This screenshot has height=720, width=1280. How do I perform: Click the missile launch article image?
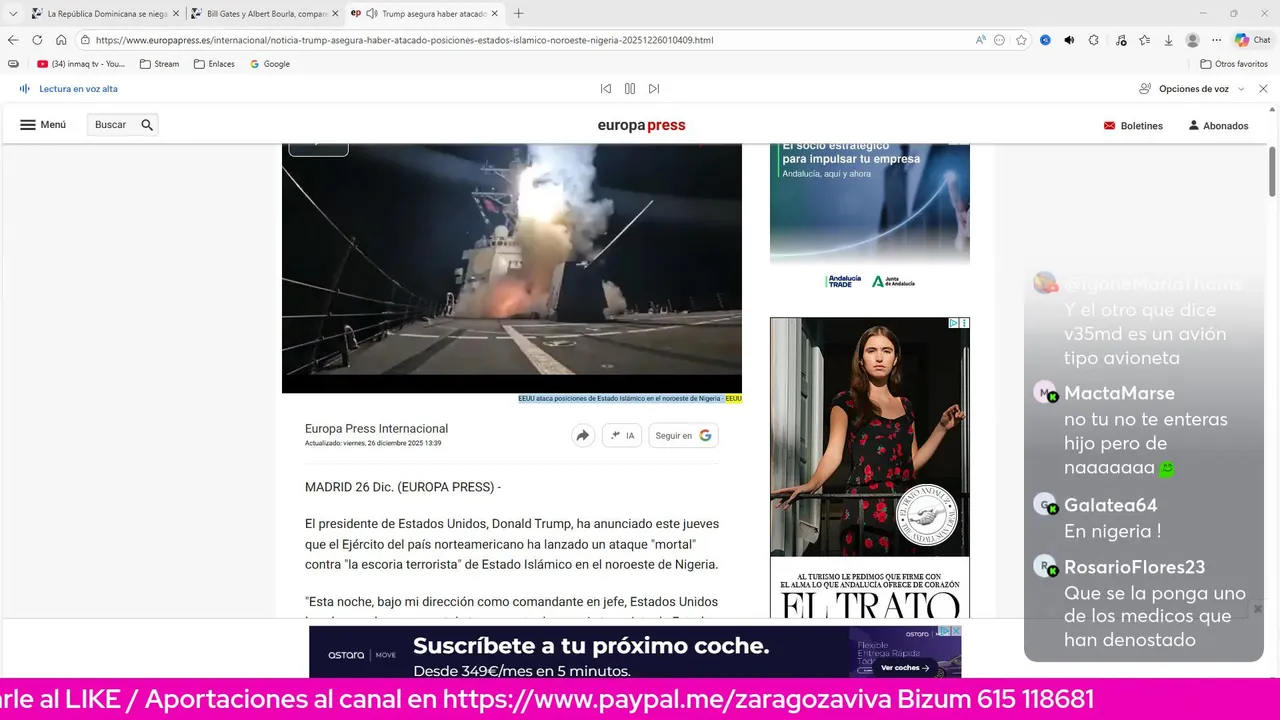[x=512, y=268]
